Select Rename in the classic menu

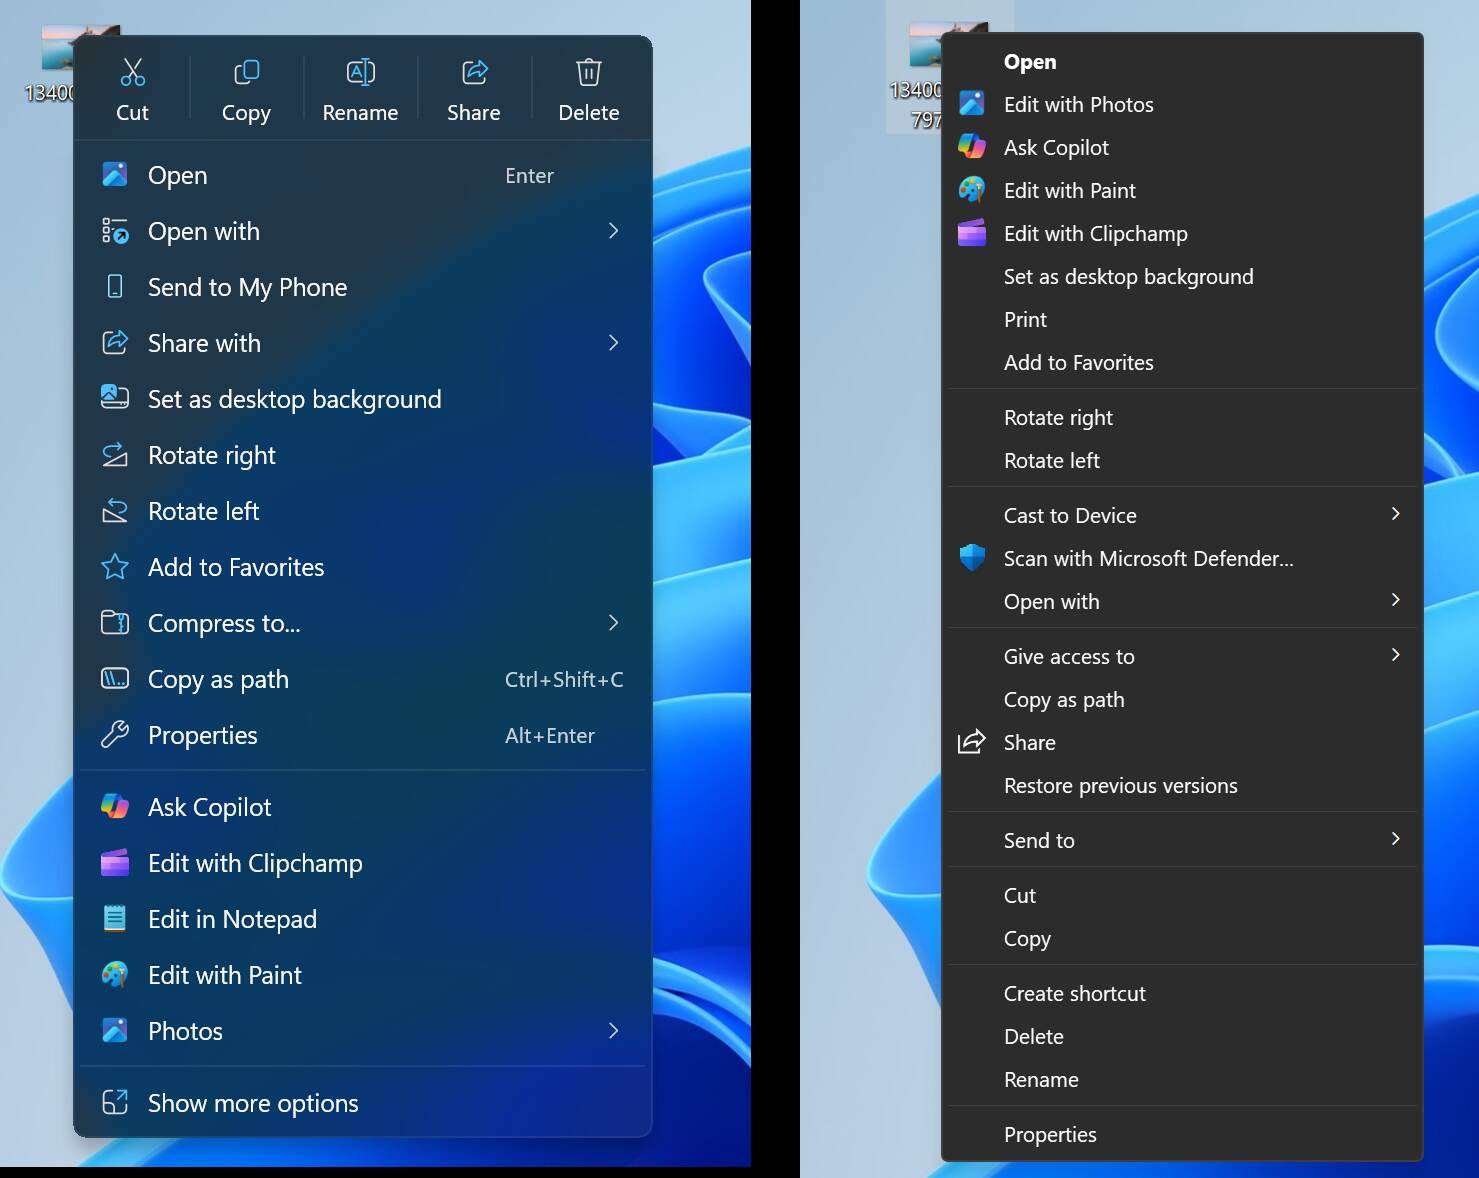pos(1183,1080)
